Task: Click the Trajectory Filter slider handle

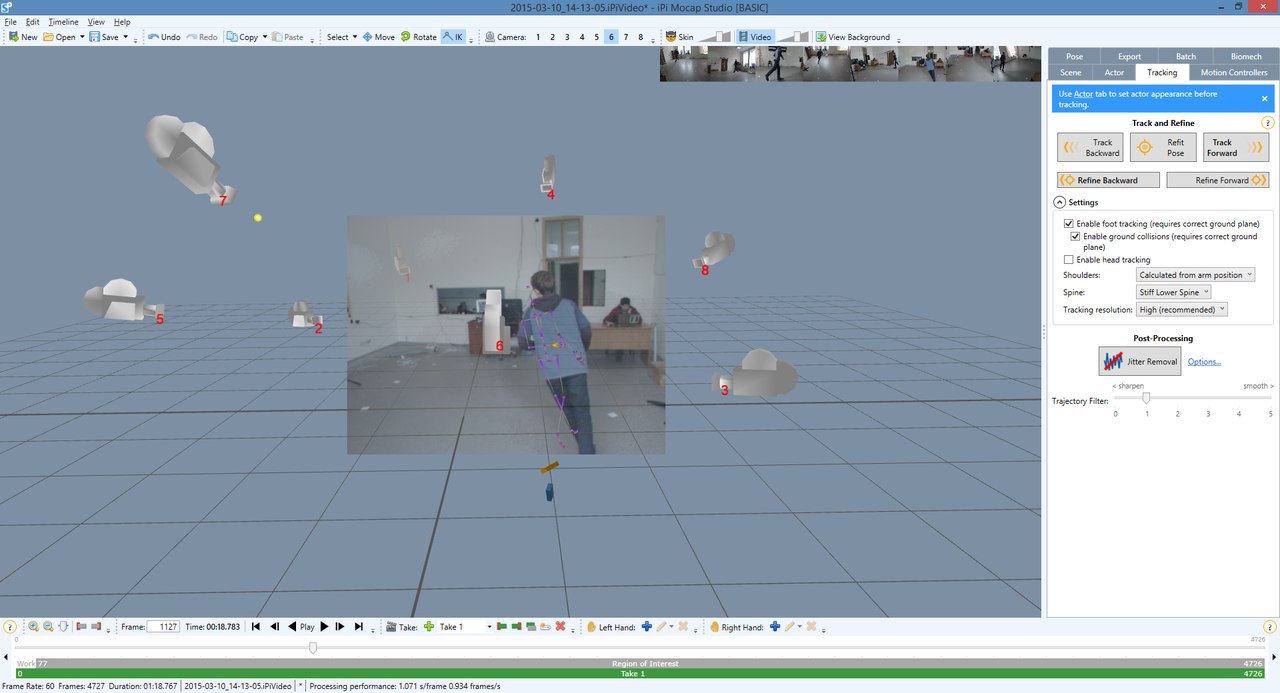Action: (x=1146, y=398)
